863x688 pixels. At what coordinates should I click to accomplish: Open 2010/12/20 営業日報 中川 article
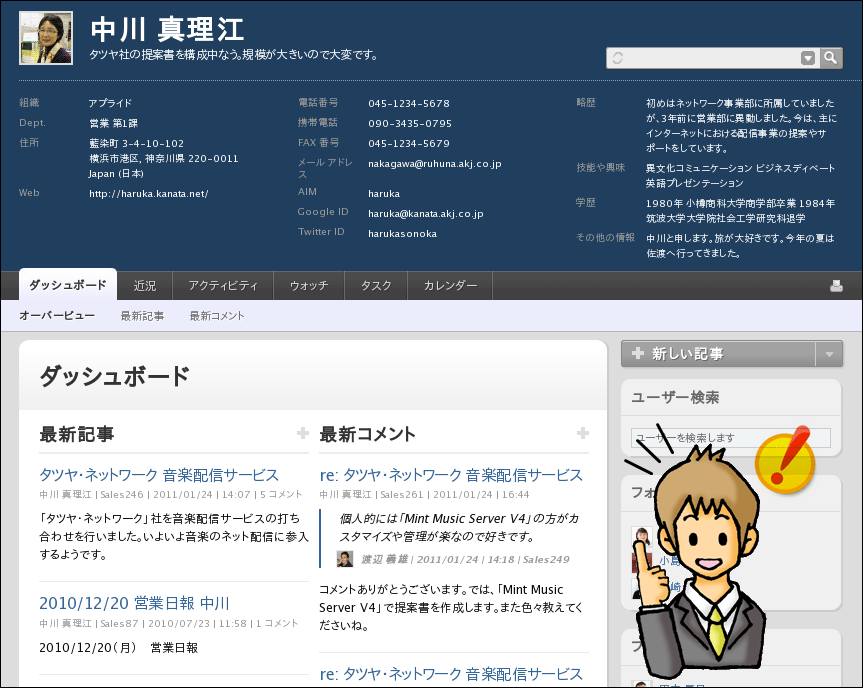point(134,603)
